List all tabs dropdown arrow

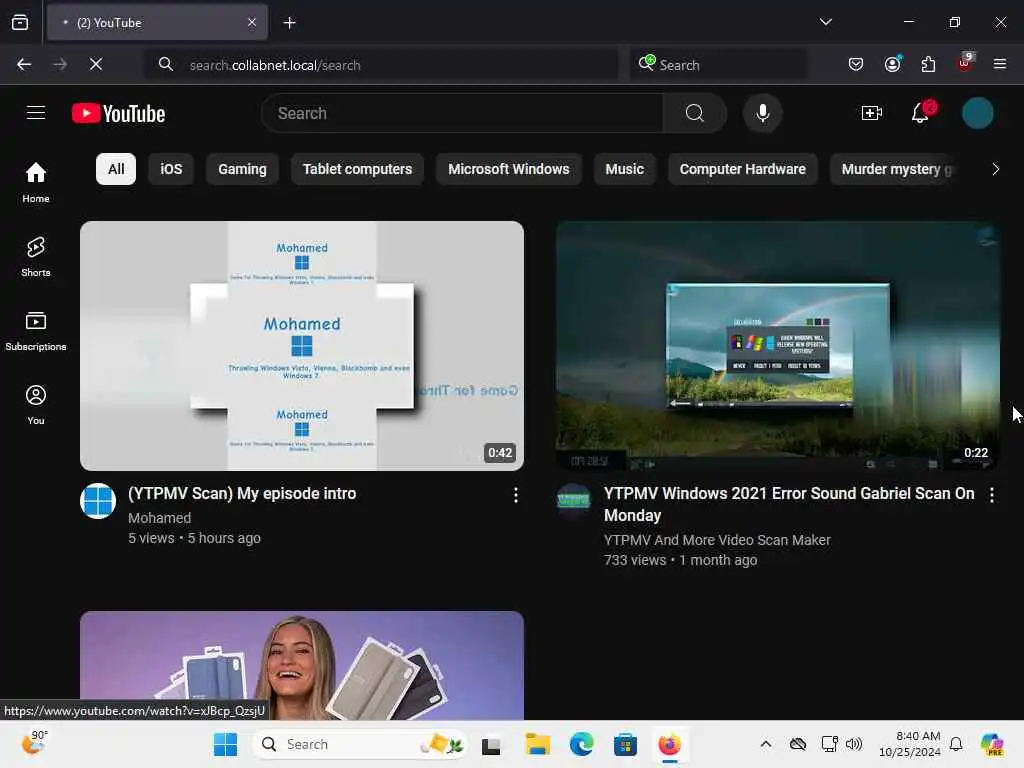[825, 22]
